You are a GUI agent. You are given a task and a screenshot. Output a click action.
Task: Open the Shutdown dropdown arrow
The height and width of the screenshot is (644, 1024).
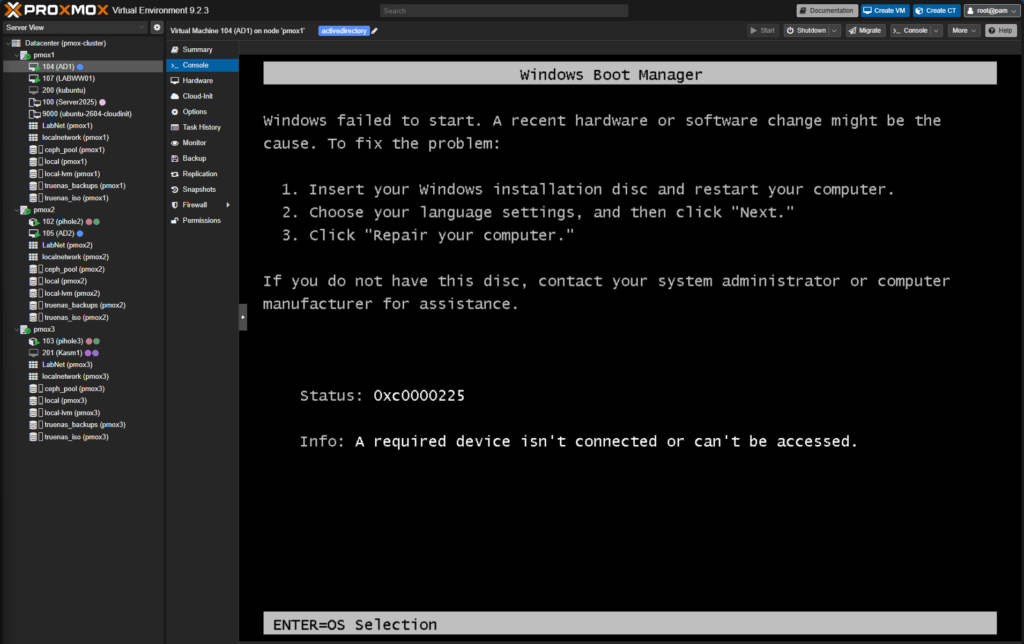click(x=835, y=31)
